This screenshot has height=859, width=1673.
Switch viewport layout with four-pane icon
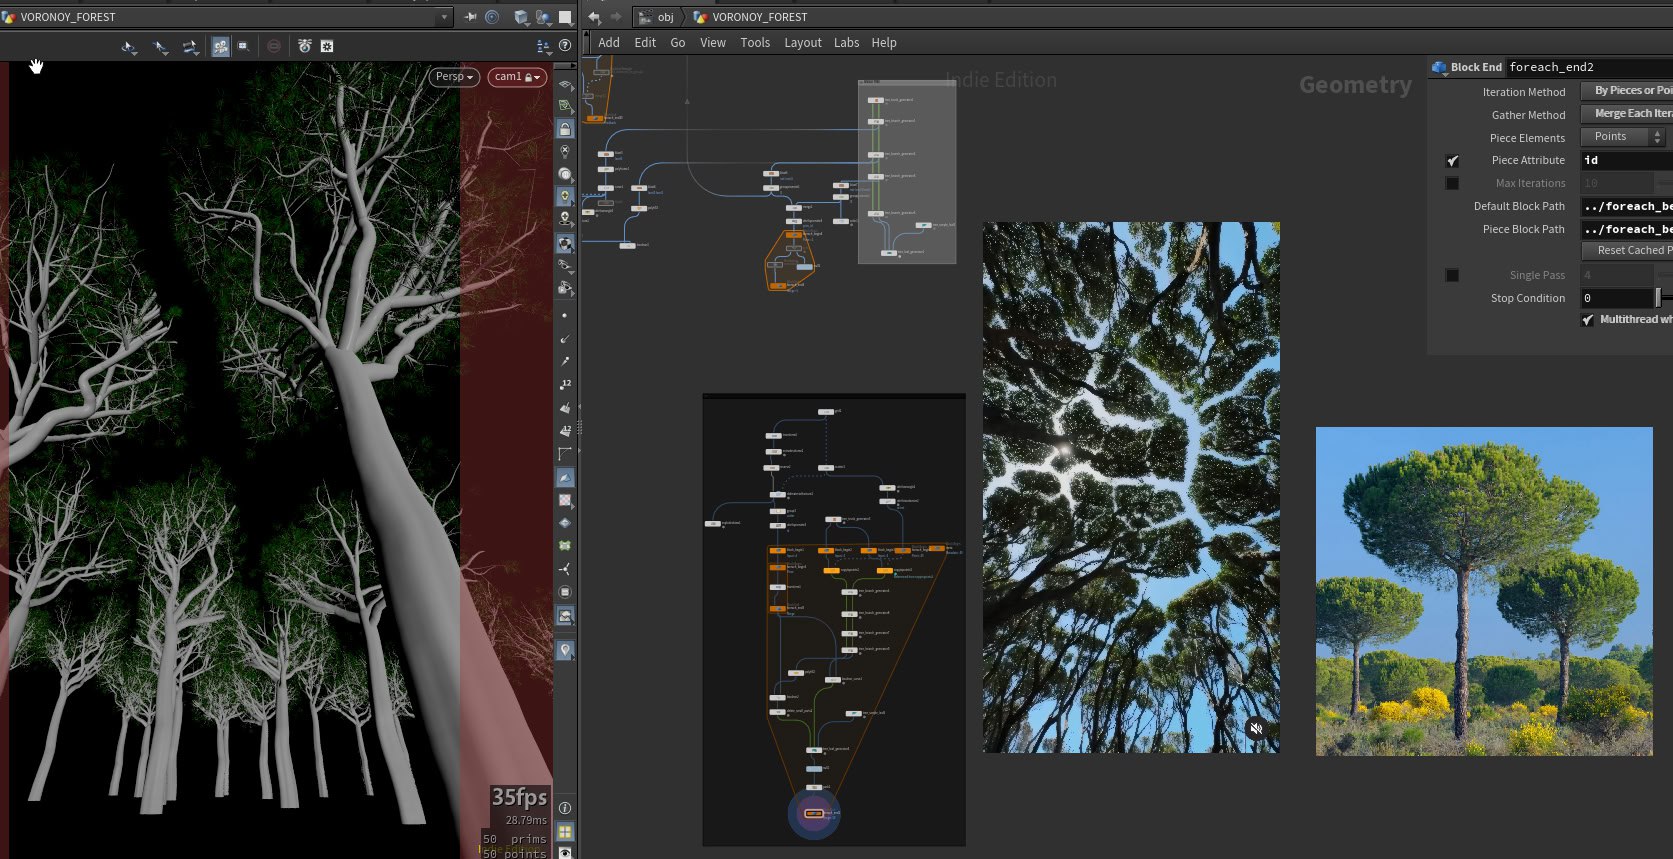565,831
